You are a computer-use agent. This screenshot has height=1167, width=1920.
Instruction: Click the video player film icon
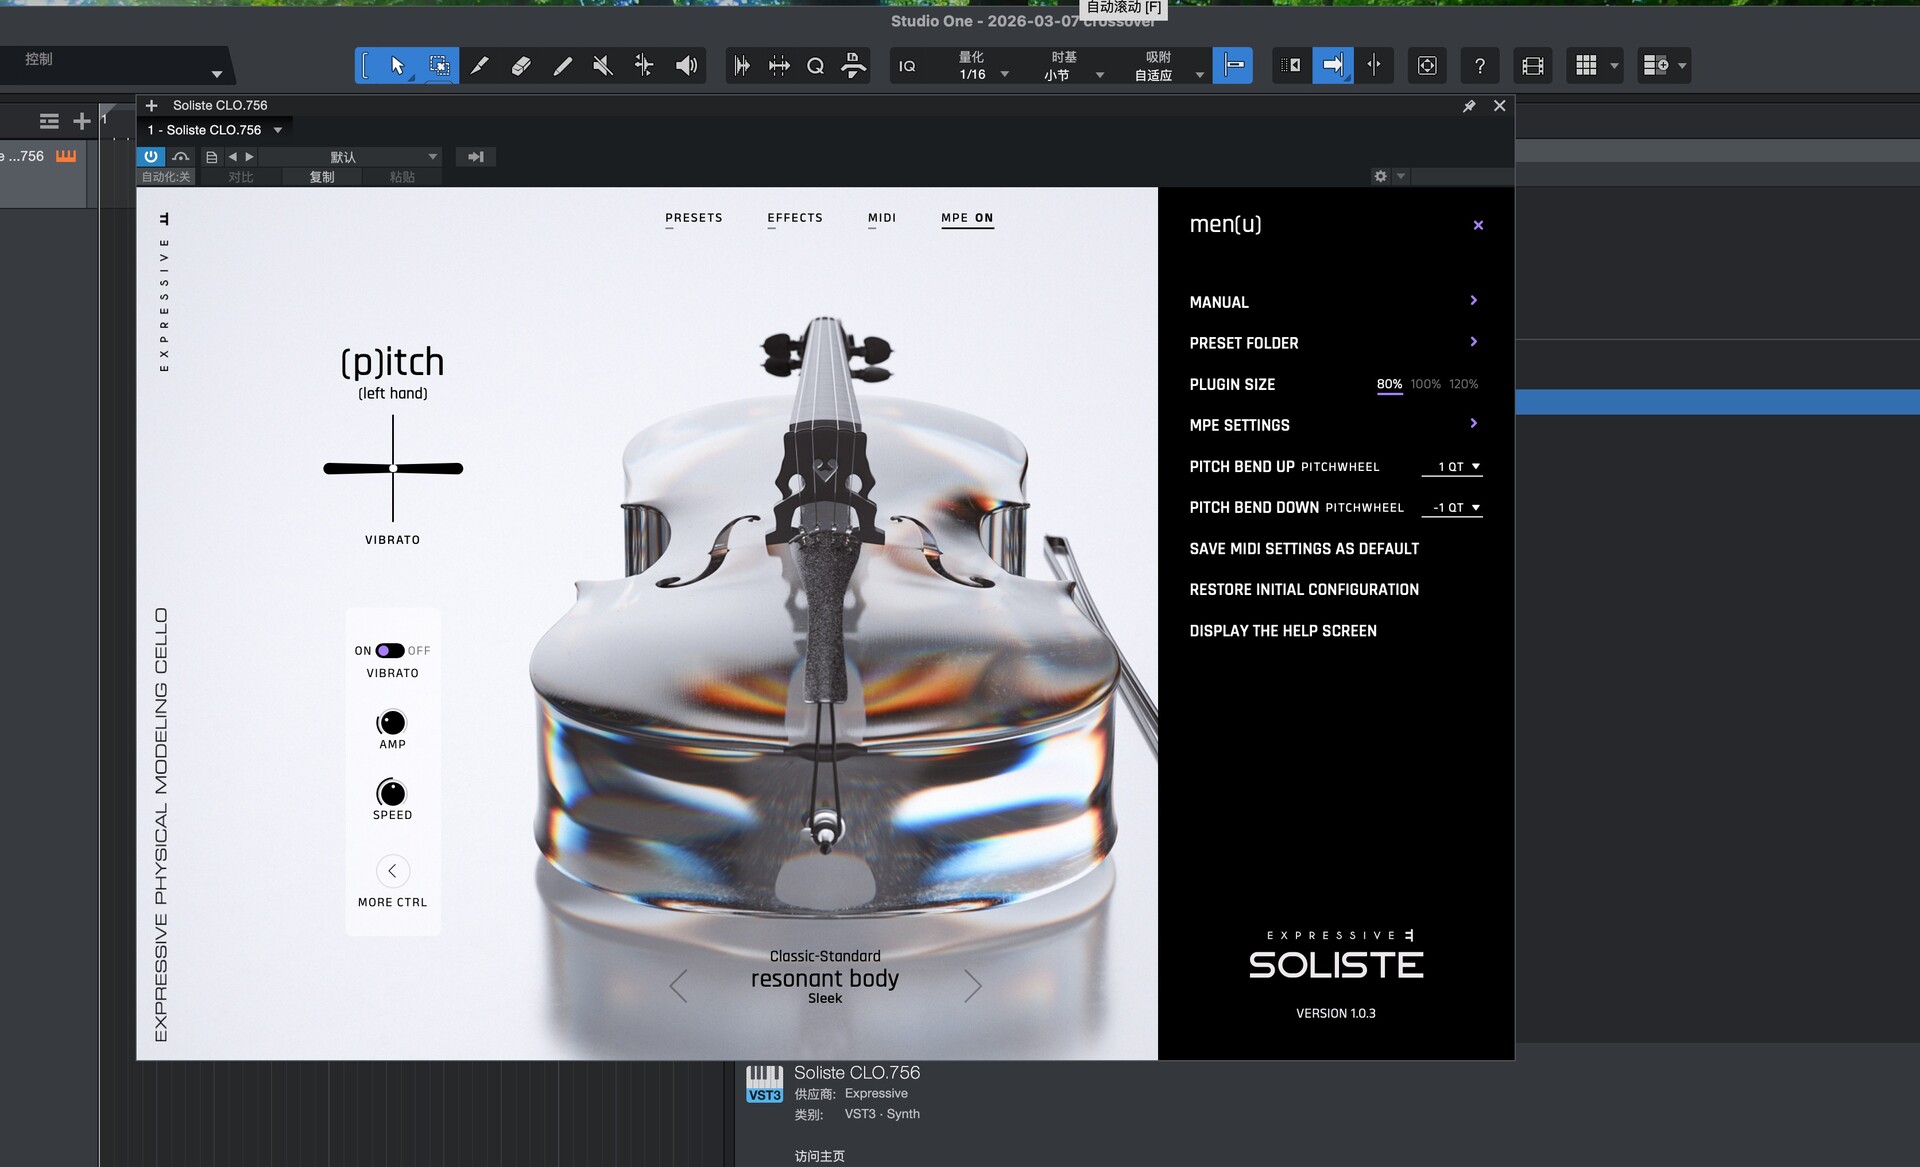[x=1532, y=66]
